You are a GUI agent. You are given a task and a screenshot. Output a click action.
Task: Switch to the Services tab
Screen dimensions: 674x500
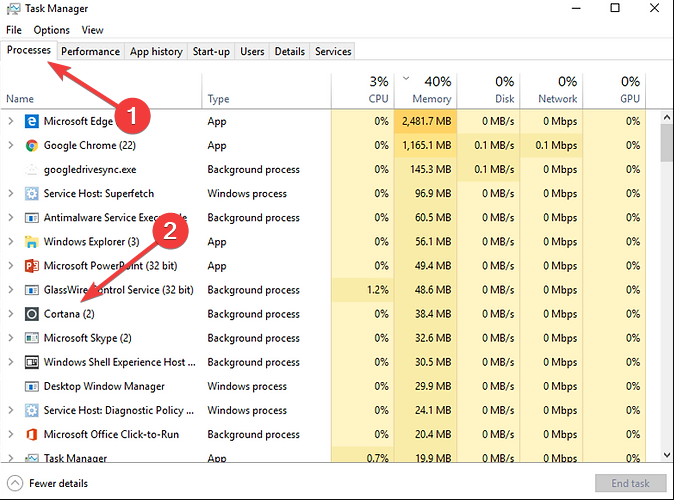tap(333, 52)
